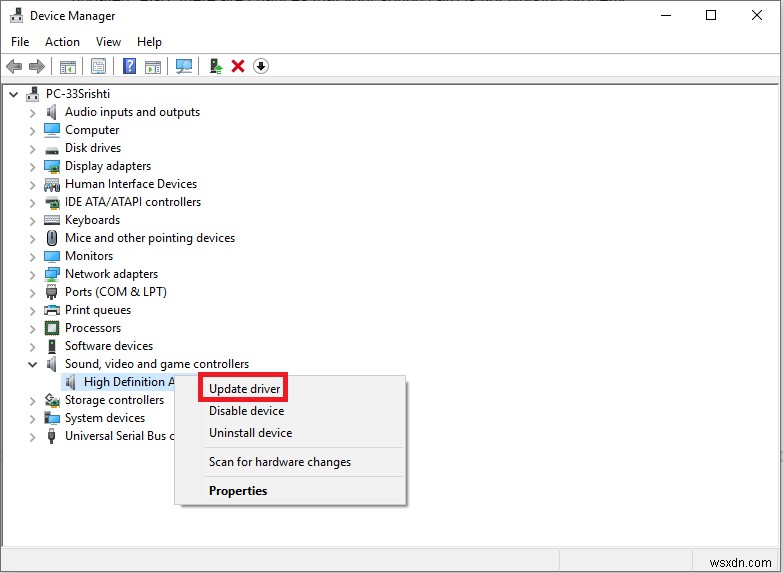Image resolution: width=783 pixels, height=573 pixels.
Task: Select the Processors tree label
Action: click(93, 328)
